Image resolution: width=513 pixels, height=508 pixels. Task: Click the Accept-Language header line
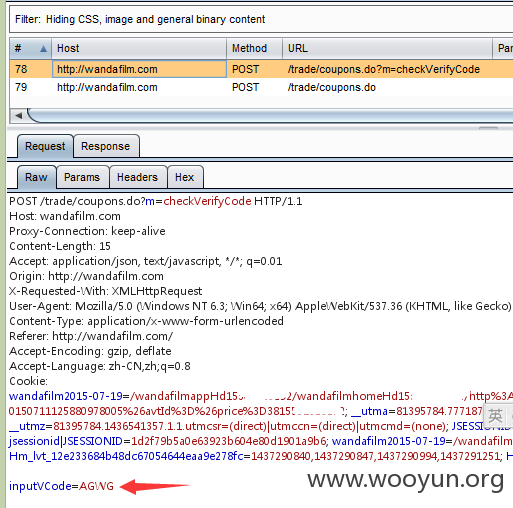[100, 366]
